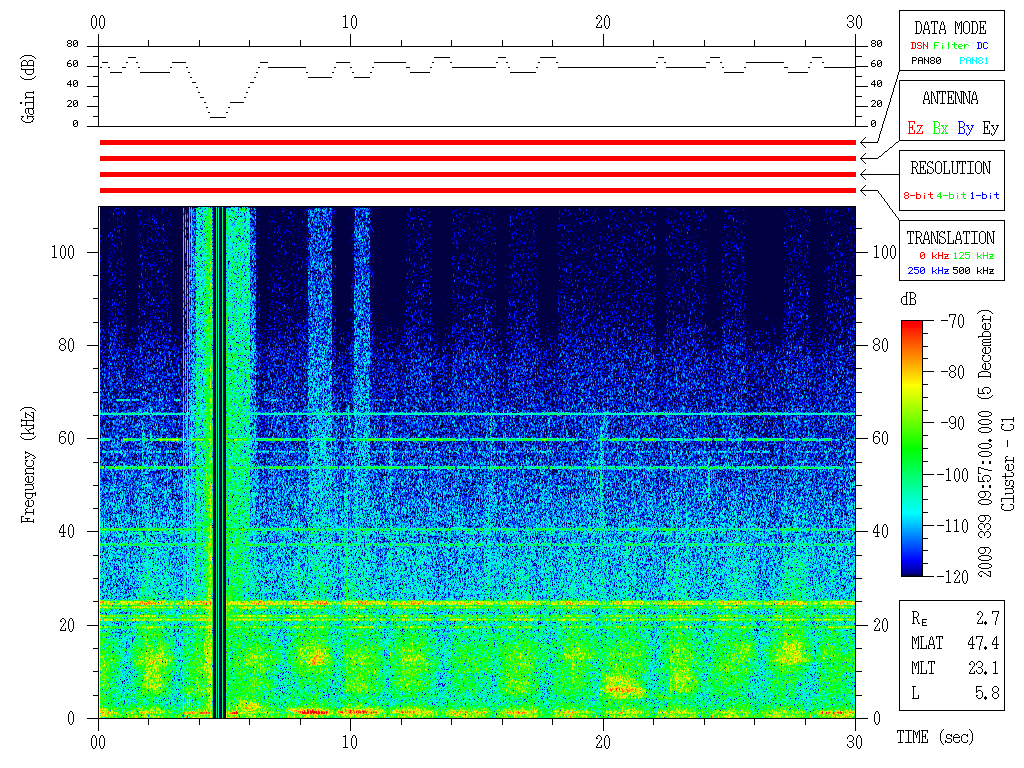1024x768 pixels.
Task: Click the cyan PAN81 label
Action: point(974,61)
